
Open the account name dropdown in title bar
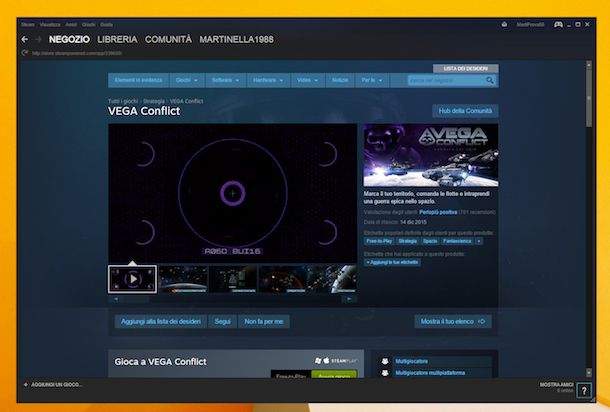point(530,25)
